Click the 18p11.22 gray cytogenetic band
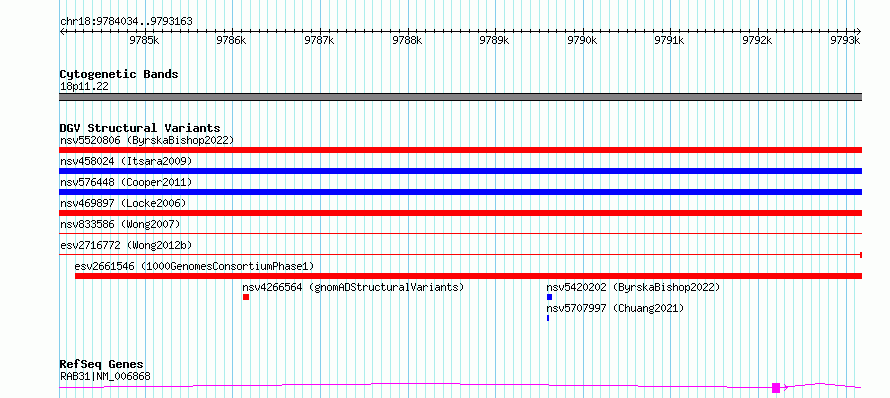 click(460, 97)
